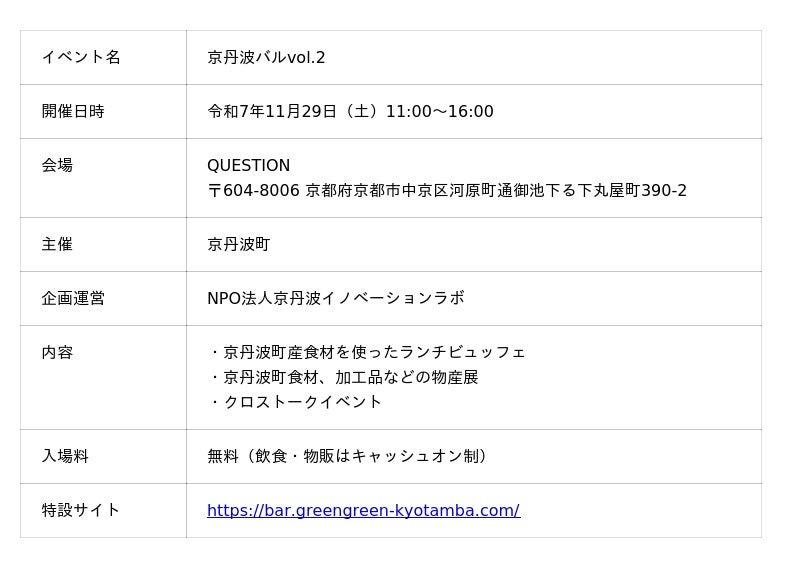Click the 物産展 bullet line
Viewport: 800px width, 568px height.
tap(344, 377)
